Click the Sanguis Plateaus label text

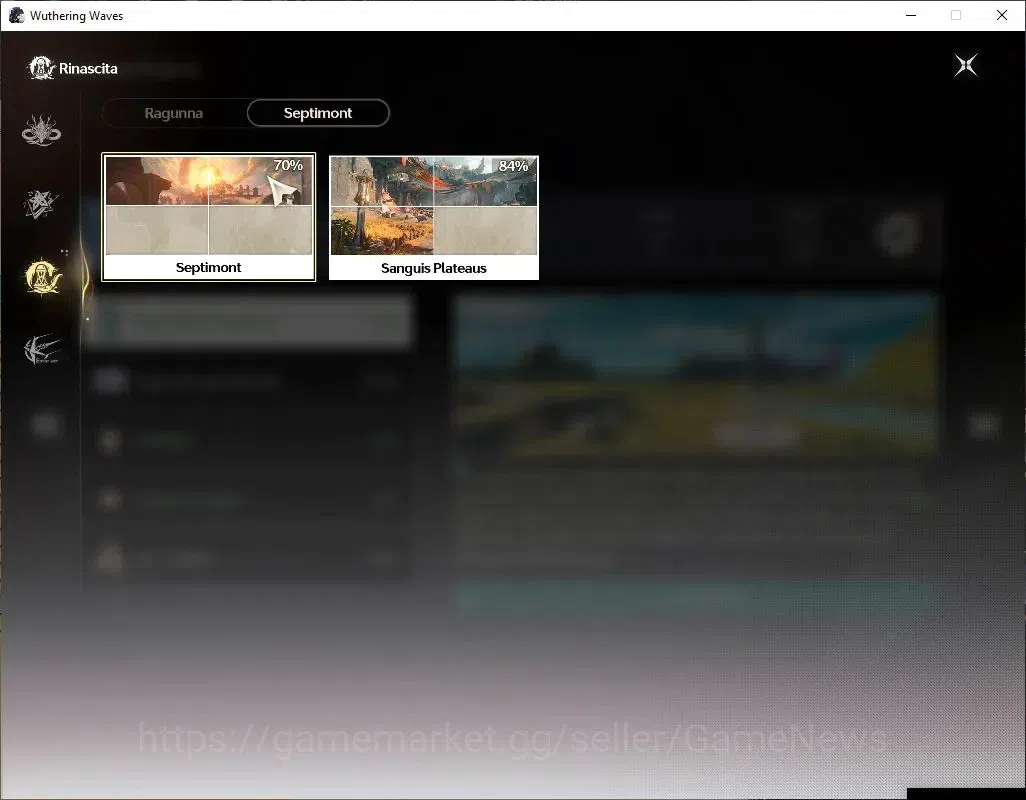[x=434, y=268]
